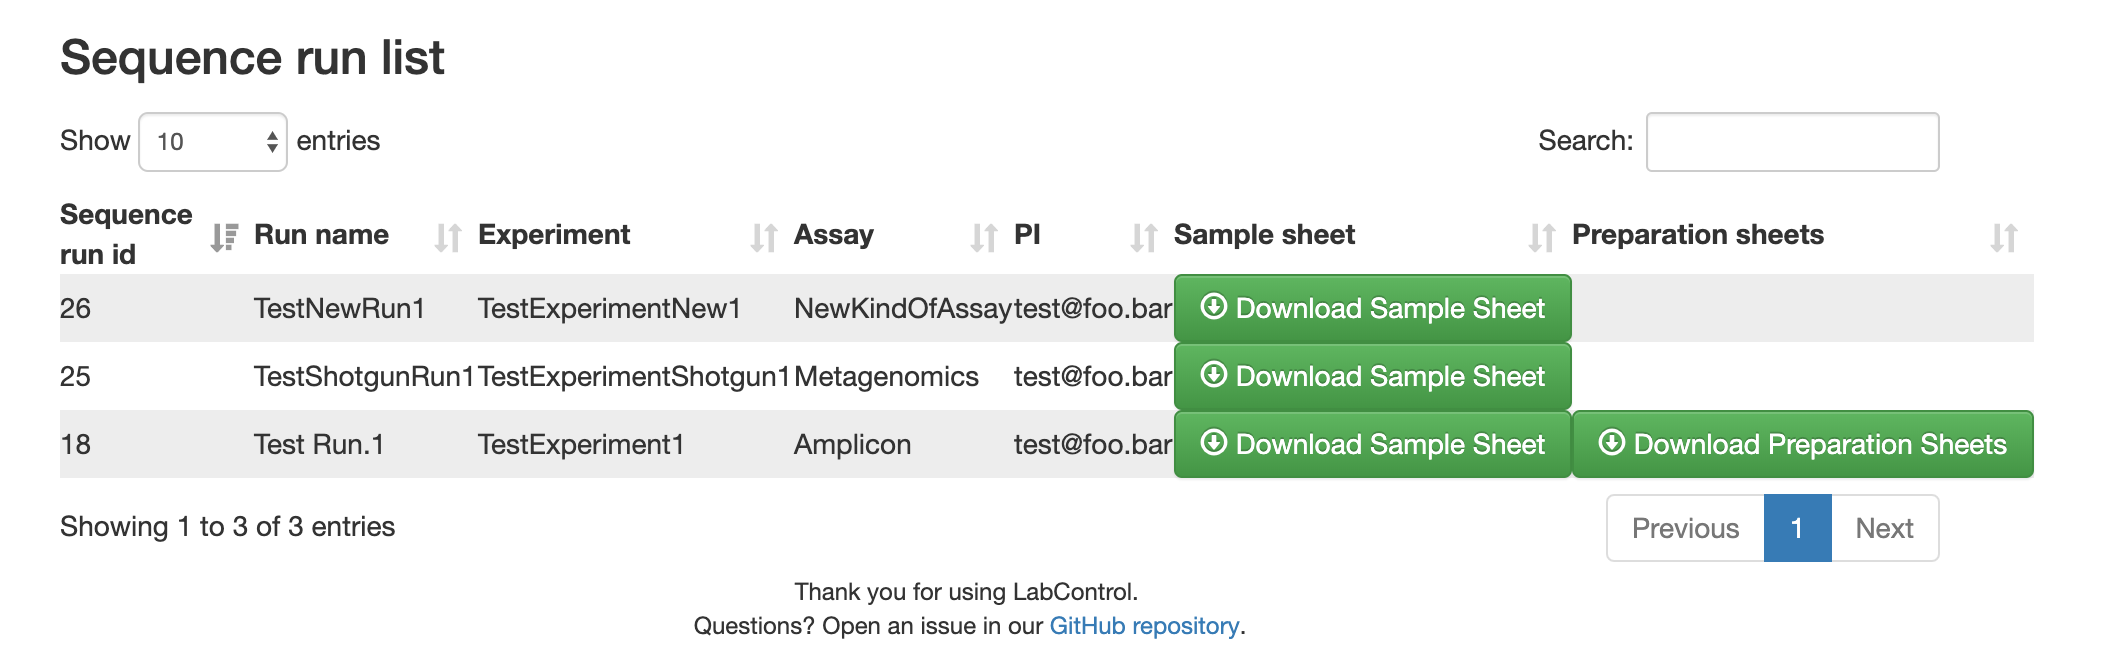Click the Assay column header
Screen dimensions: 2118x668
click(834, 235)
